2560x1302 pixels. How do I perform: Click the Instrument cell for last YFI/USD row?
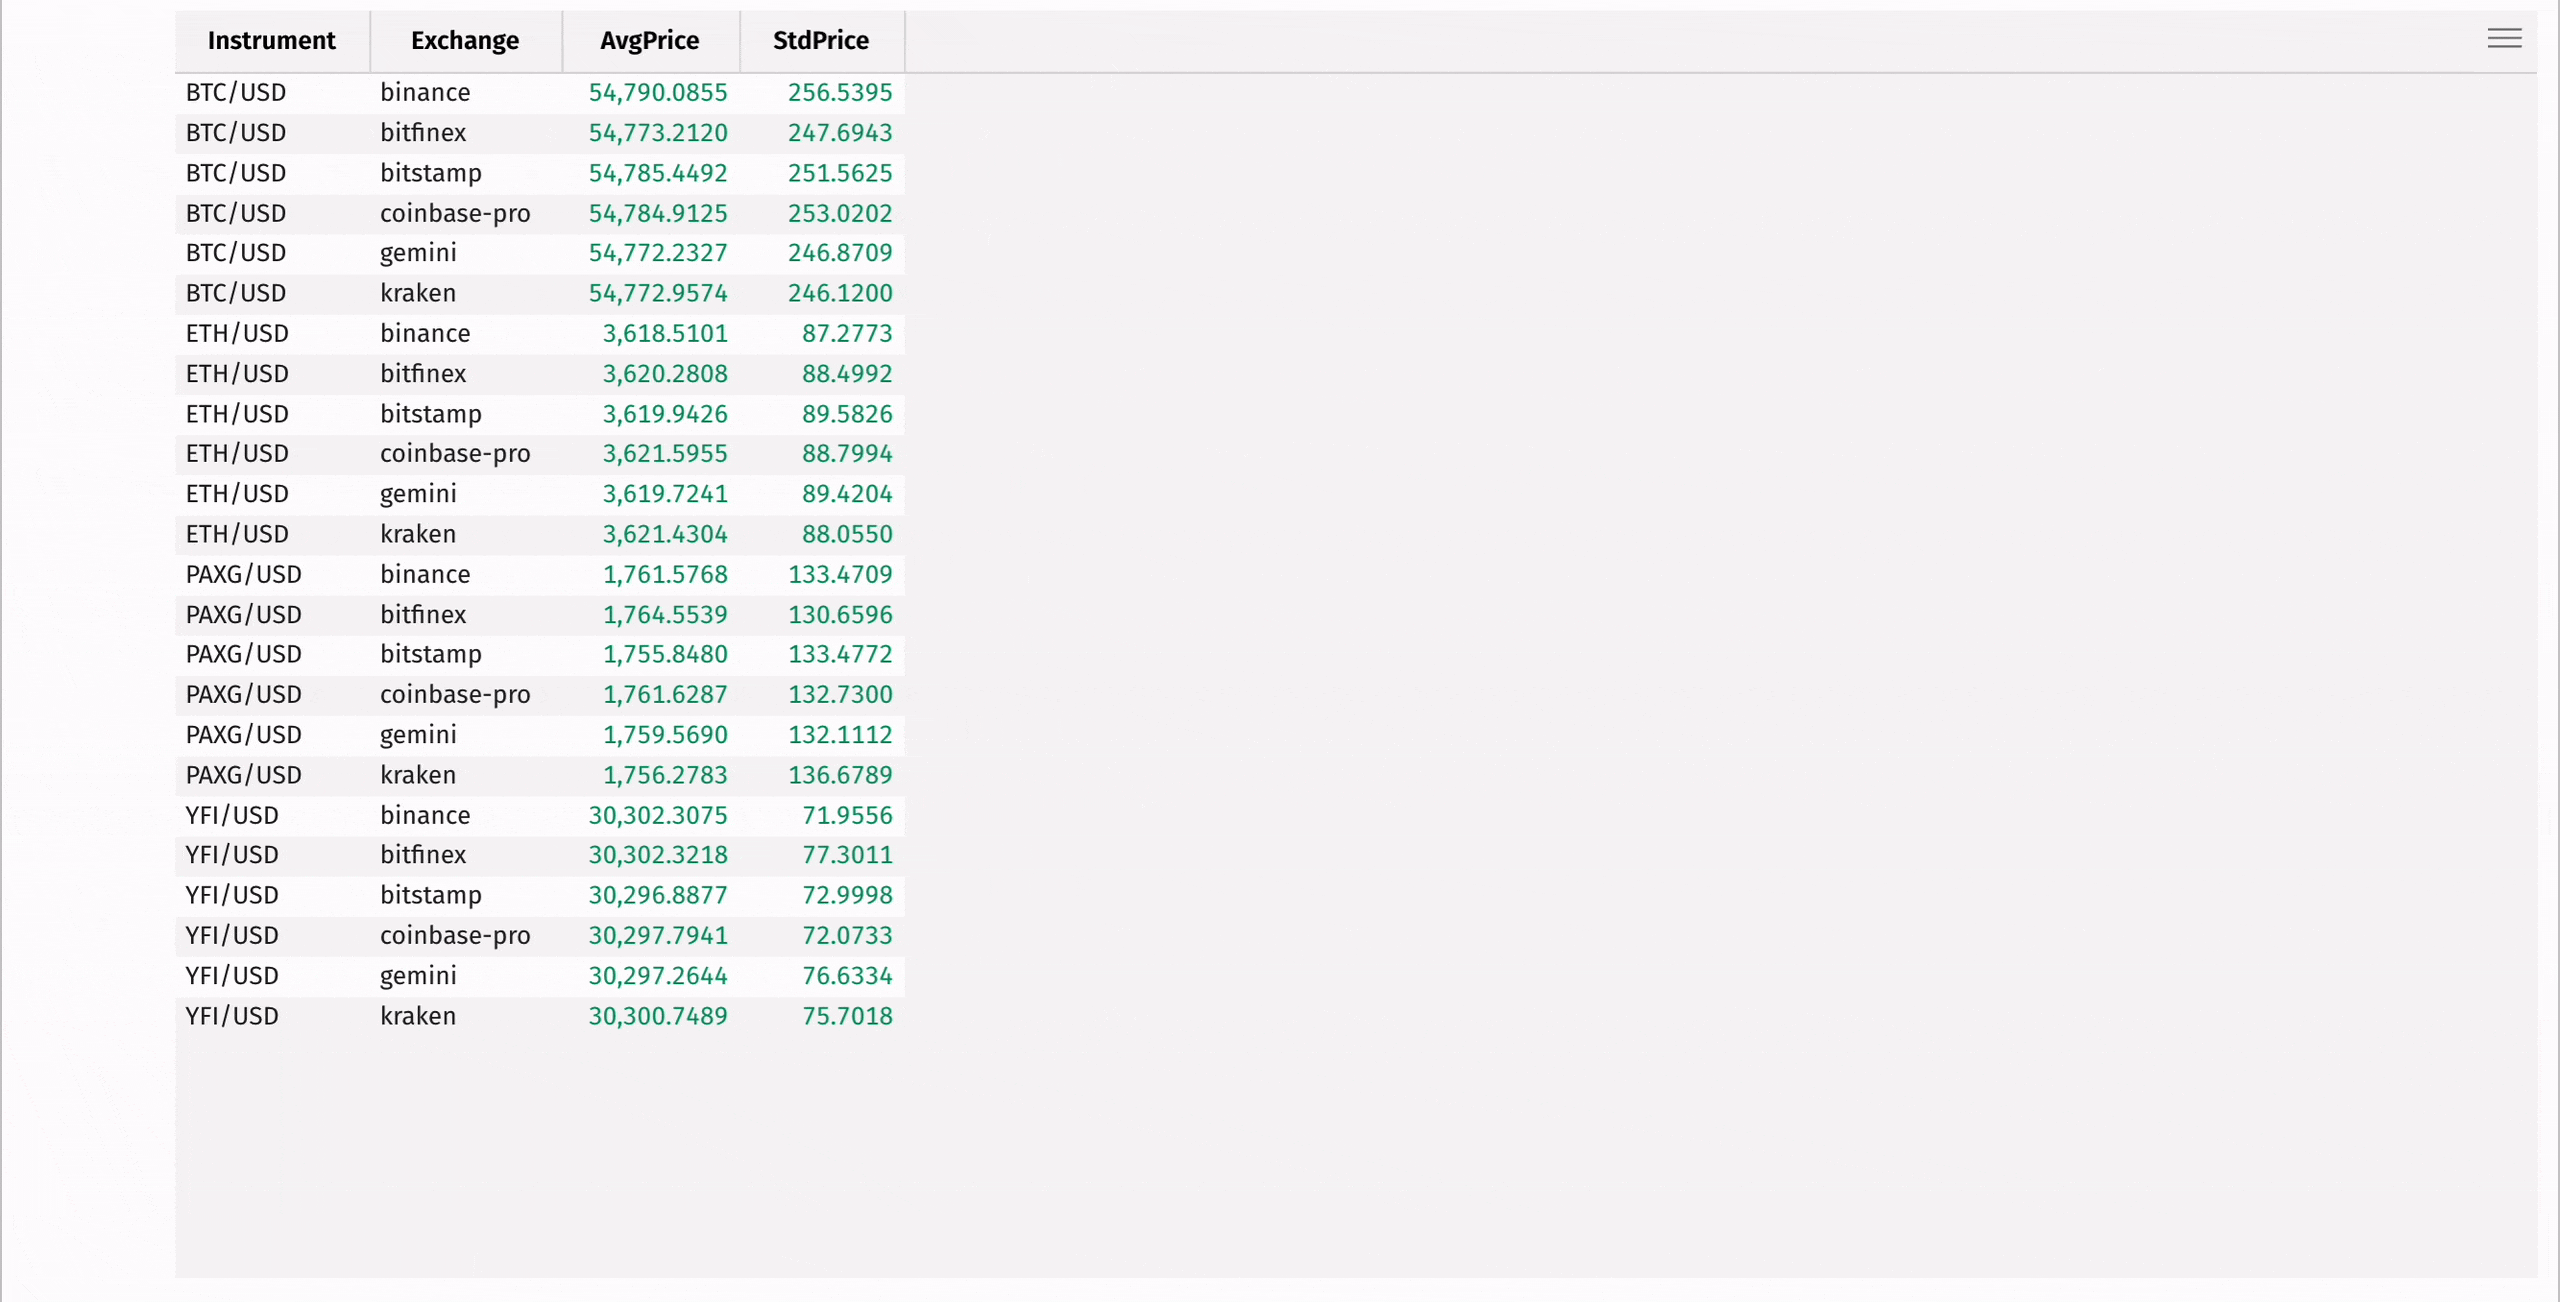(231, 1015)
